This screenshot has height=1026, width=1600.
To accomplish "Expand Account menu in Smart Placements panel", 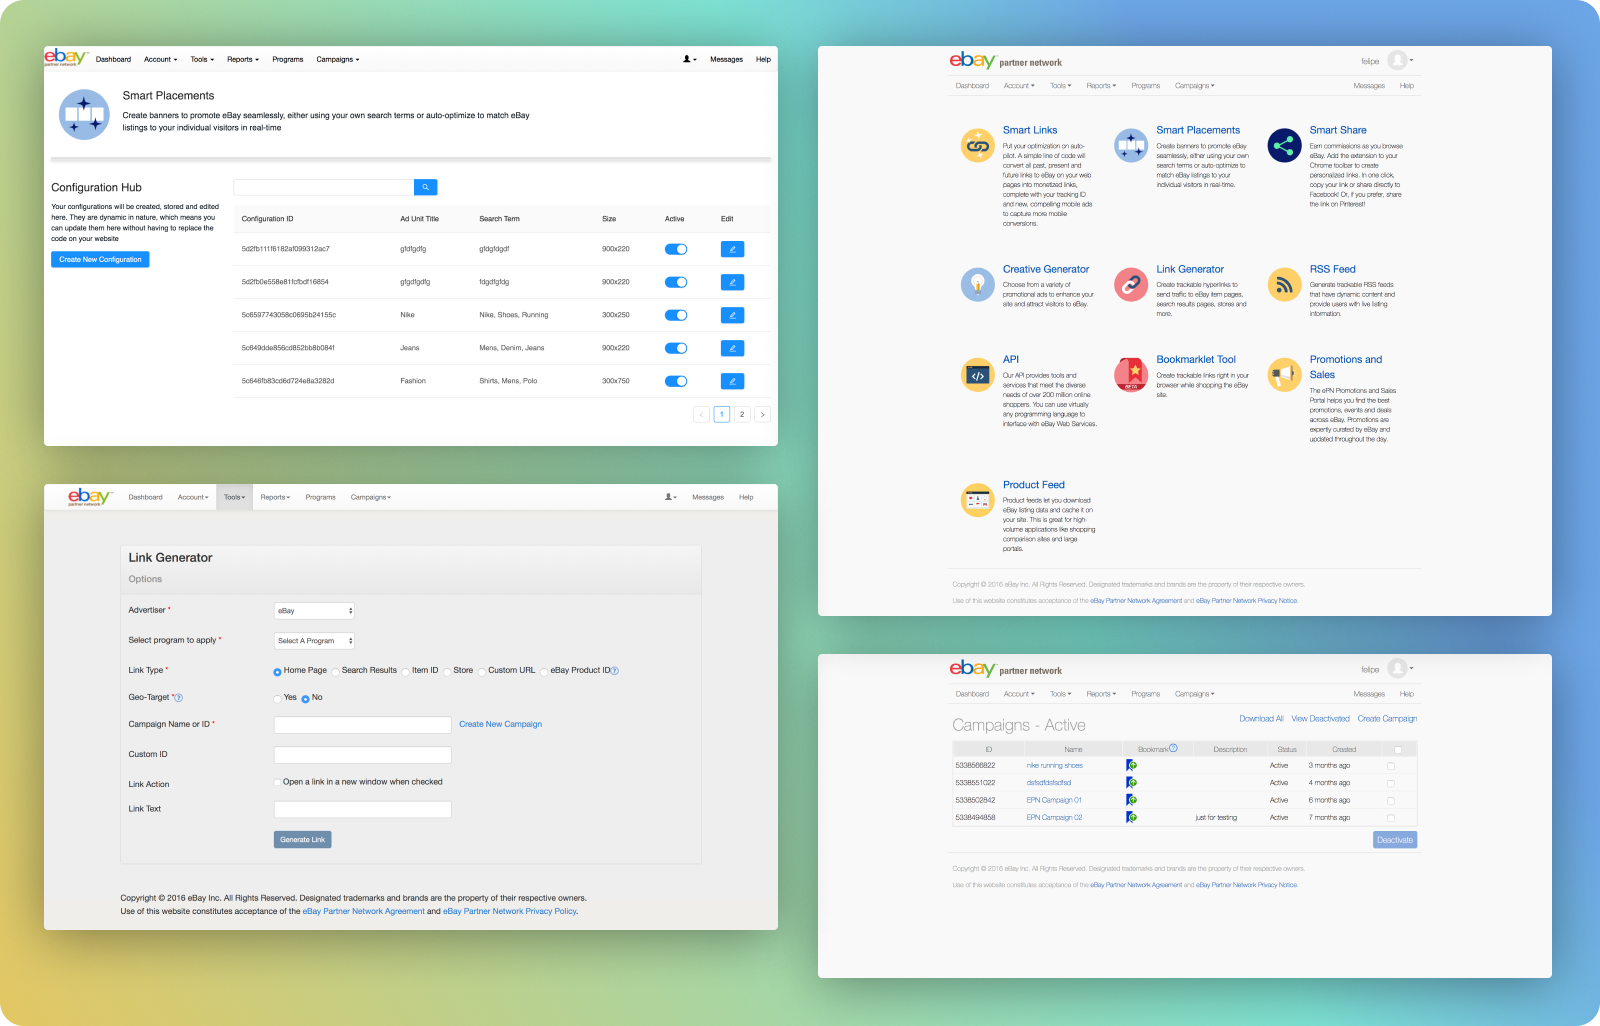I will (x=160, y=59).
